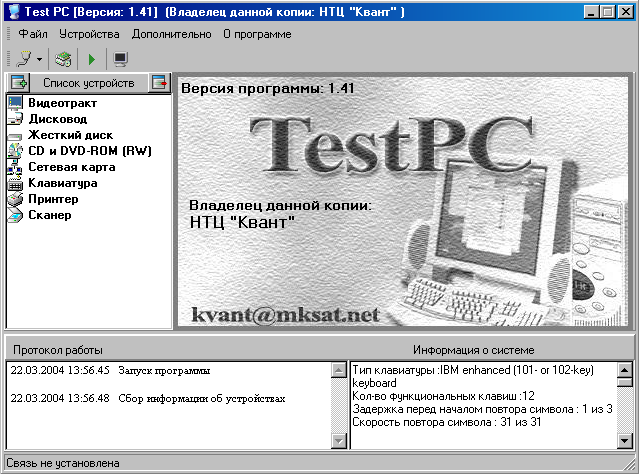Click the Версия программы: 1.41 text
This screenshot has width=639, height=474.
tap(267, 88)
